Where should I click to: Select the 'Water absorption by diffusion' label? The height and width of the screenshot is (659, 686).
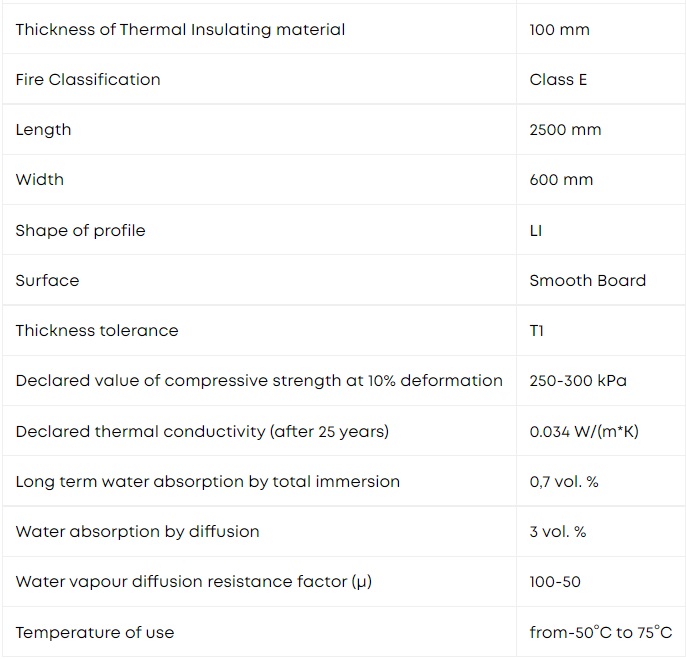pyautogui.click(x=137, y=532)
